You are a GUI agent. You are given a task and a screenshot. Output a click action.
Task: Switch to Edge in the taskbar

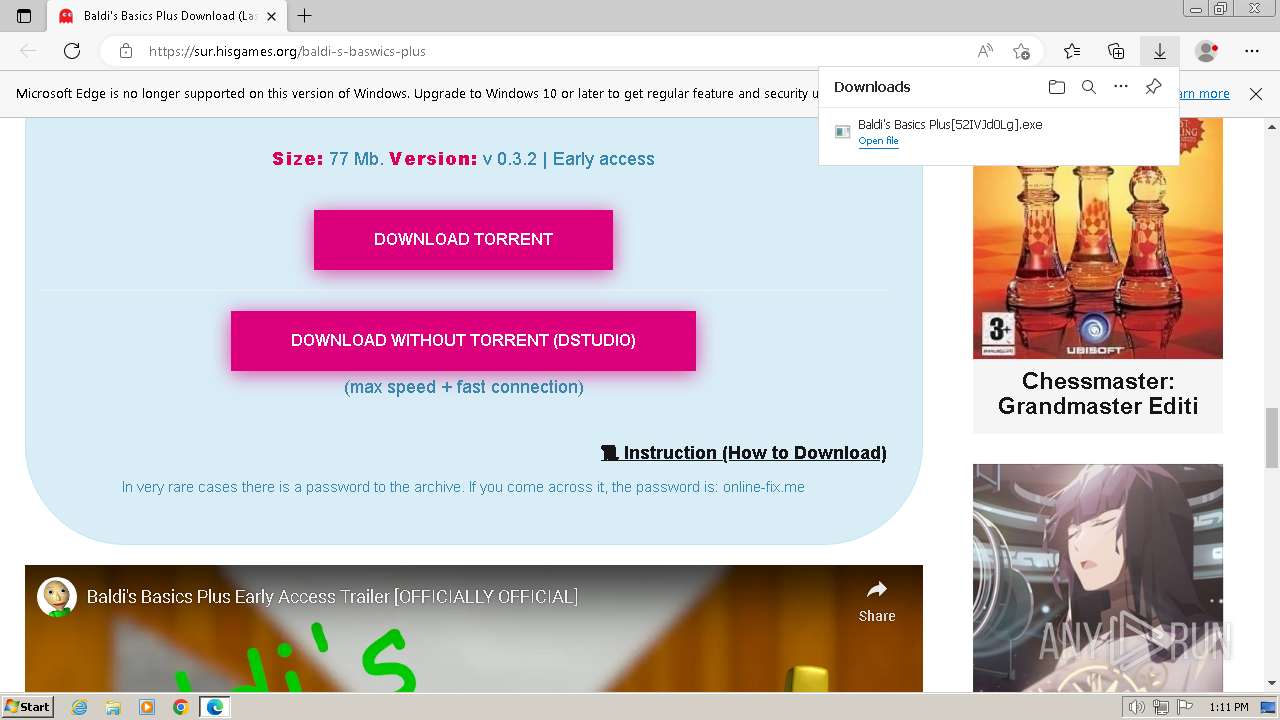[214, 707]
